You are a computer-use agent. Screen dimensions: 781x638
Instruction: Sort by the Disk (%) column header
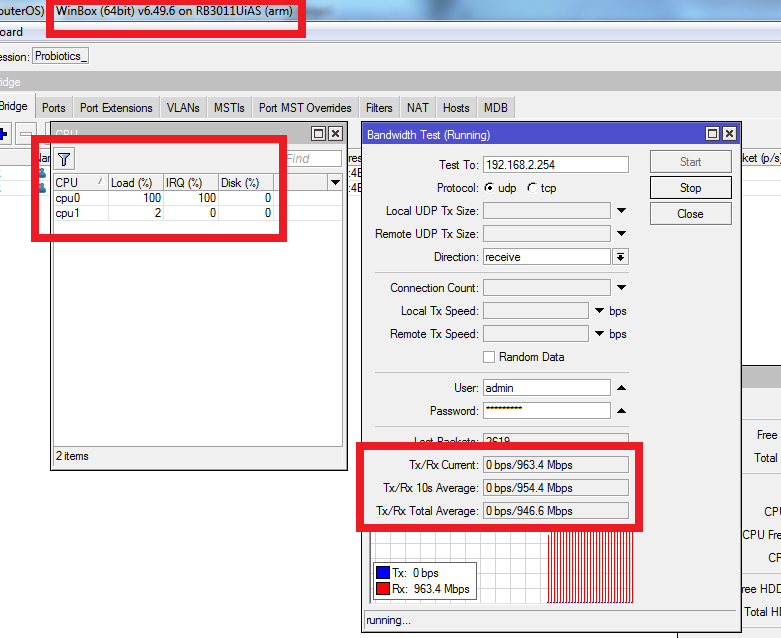246,183
